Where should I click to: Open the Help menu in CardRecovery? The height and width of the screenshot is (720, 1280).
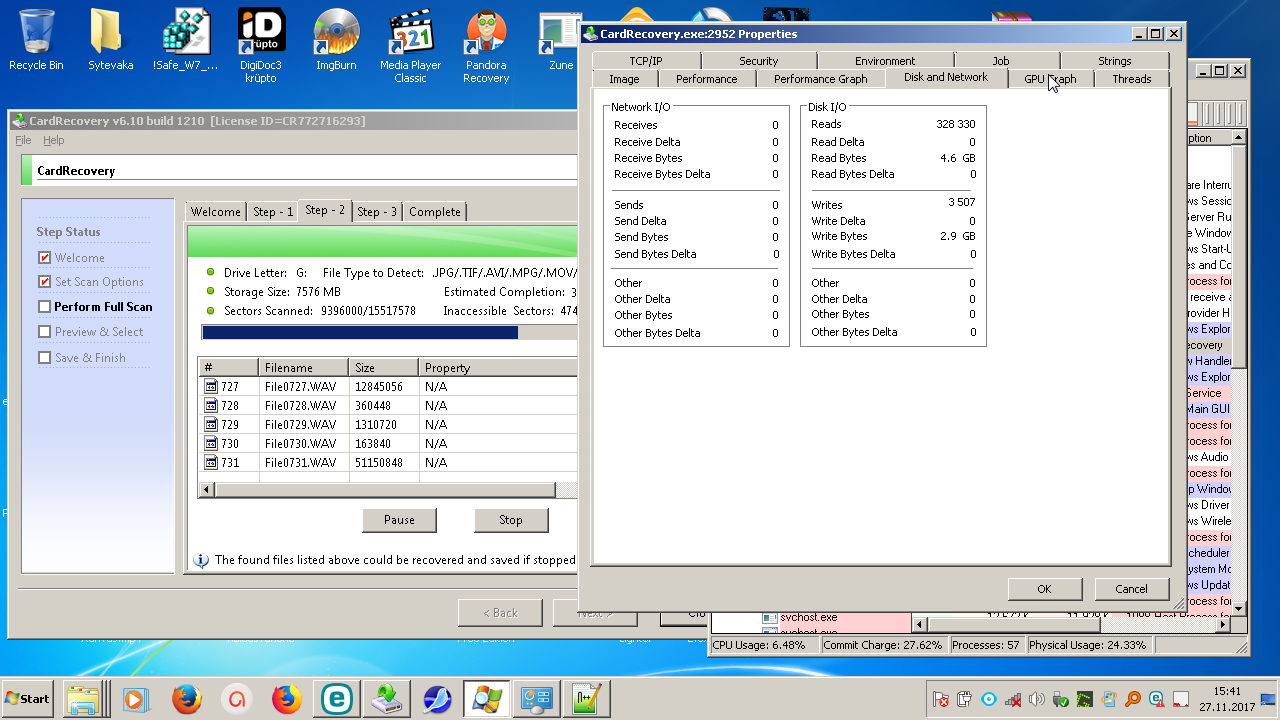pyautogui.click(x=54, y=141)
